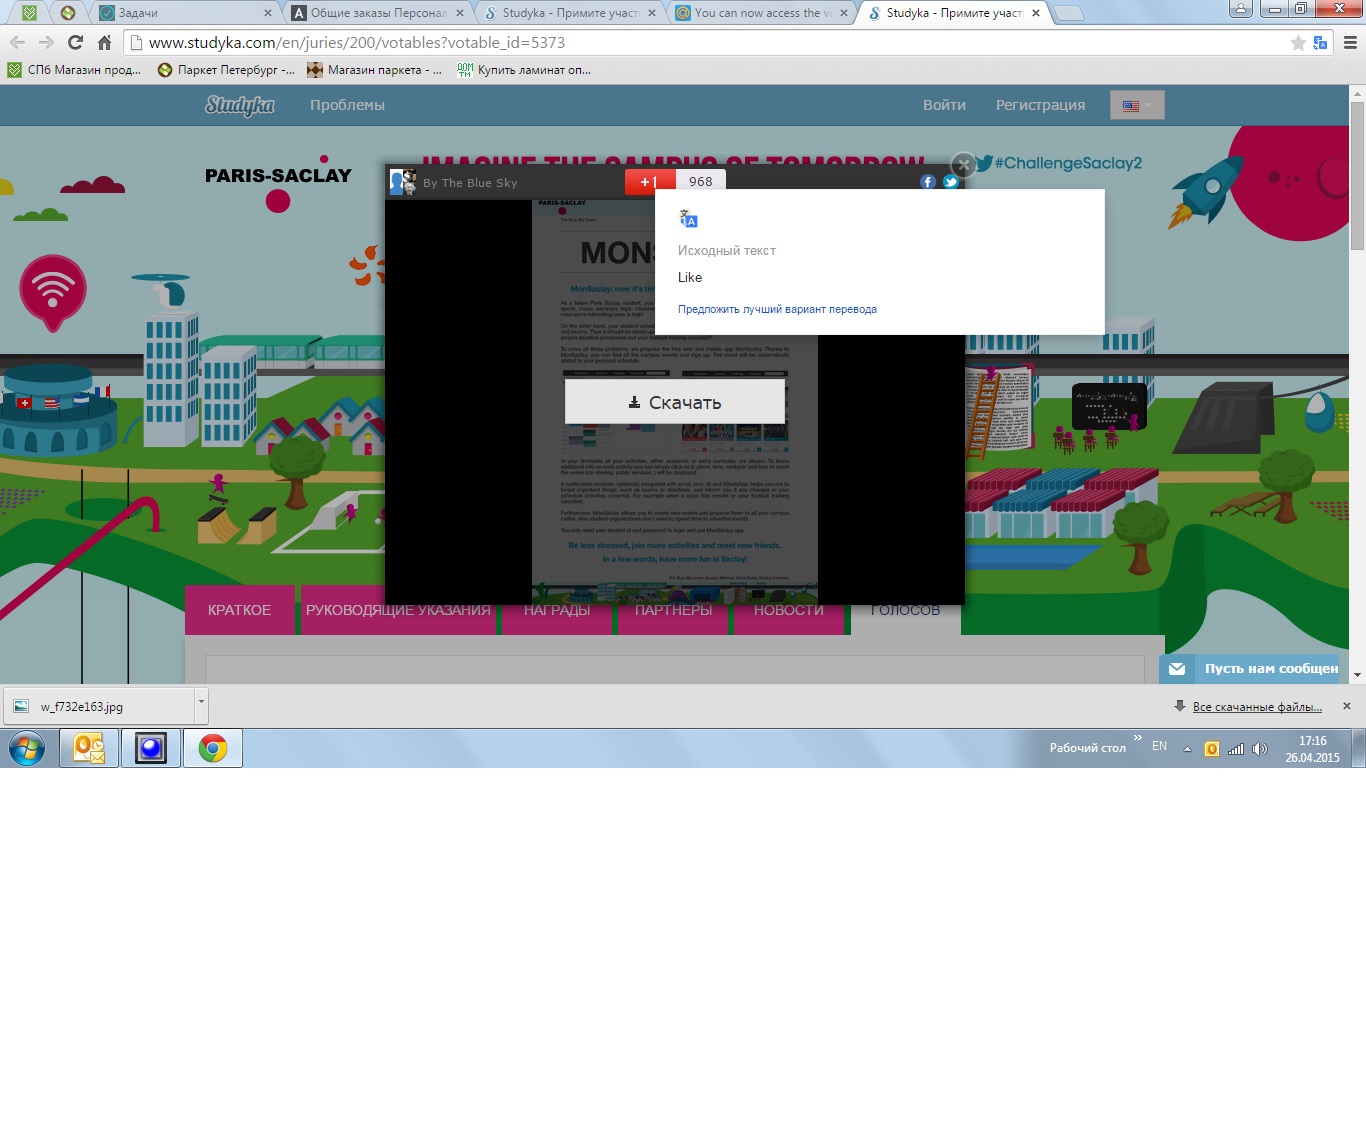1366x1128 pixels.
Task: Share the entry on Facebook icon
Action: click(x=928, y=182)
